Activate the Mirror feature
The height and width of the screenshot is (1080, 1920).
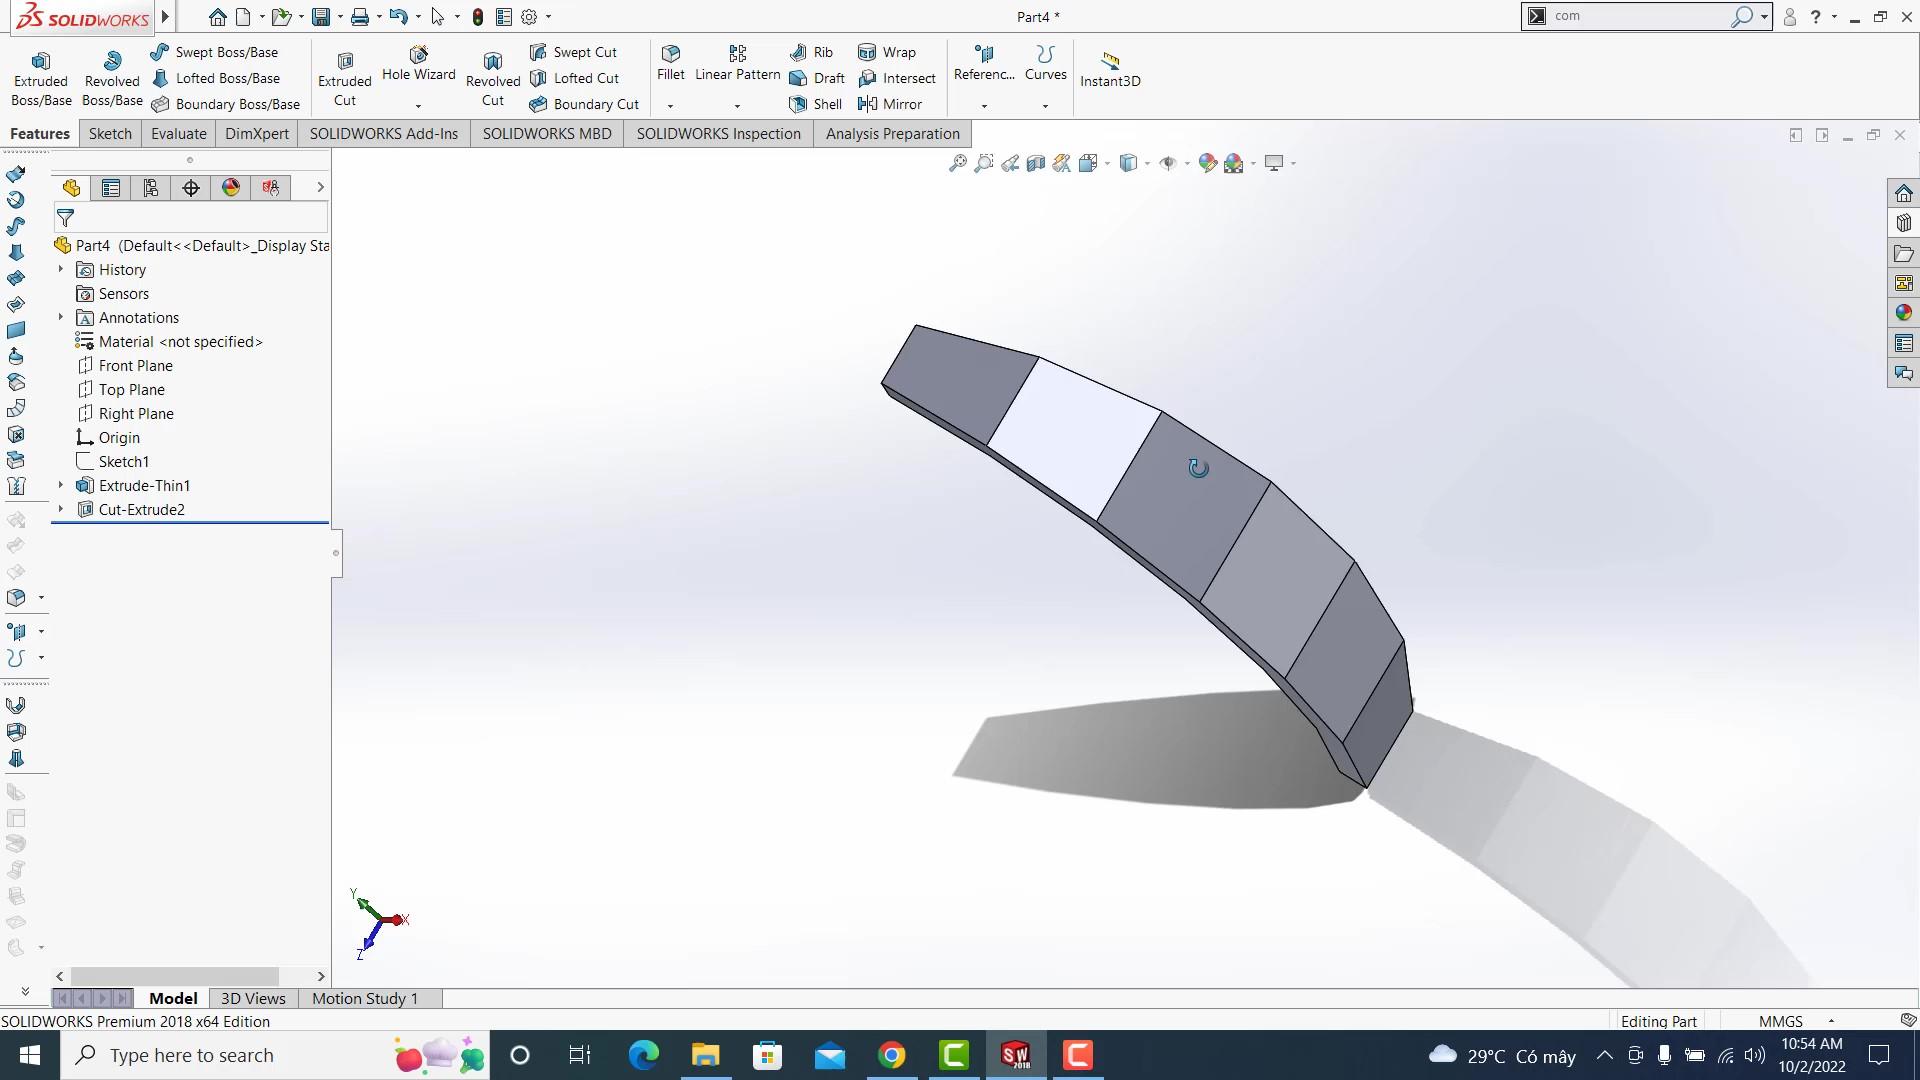890,104
